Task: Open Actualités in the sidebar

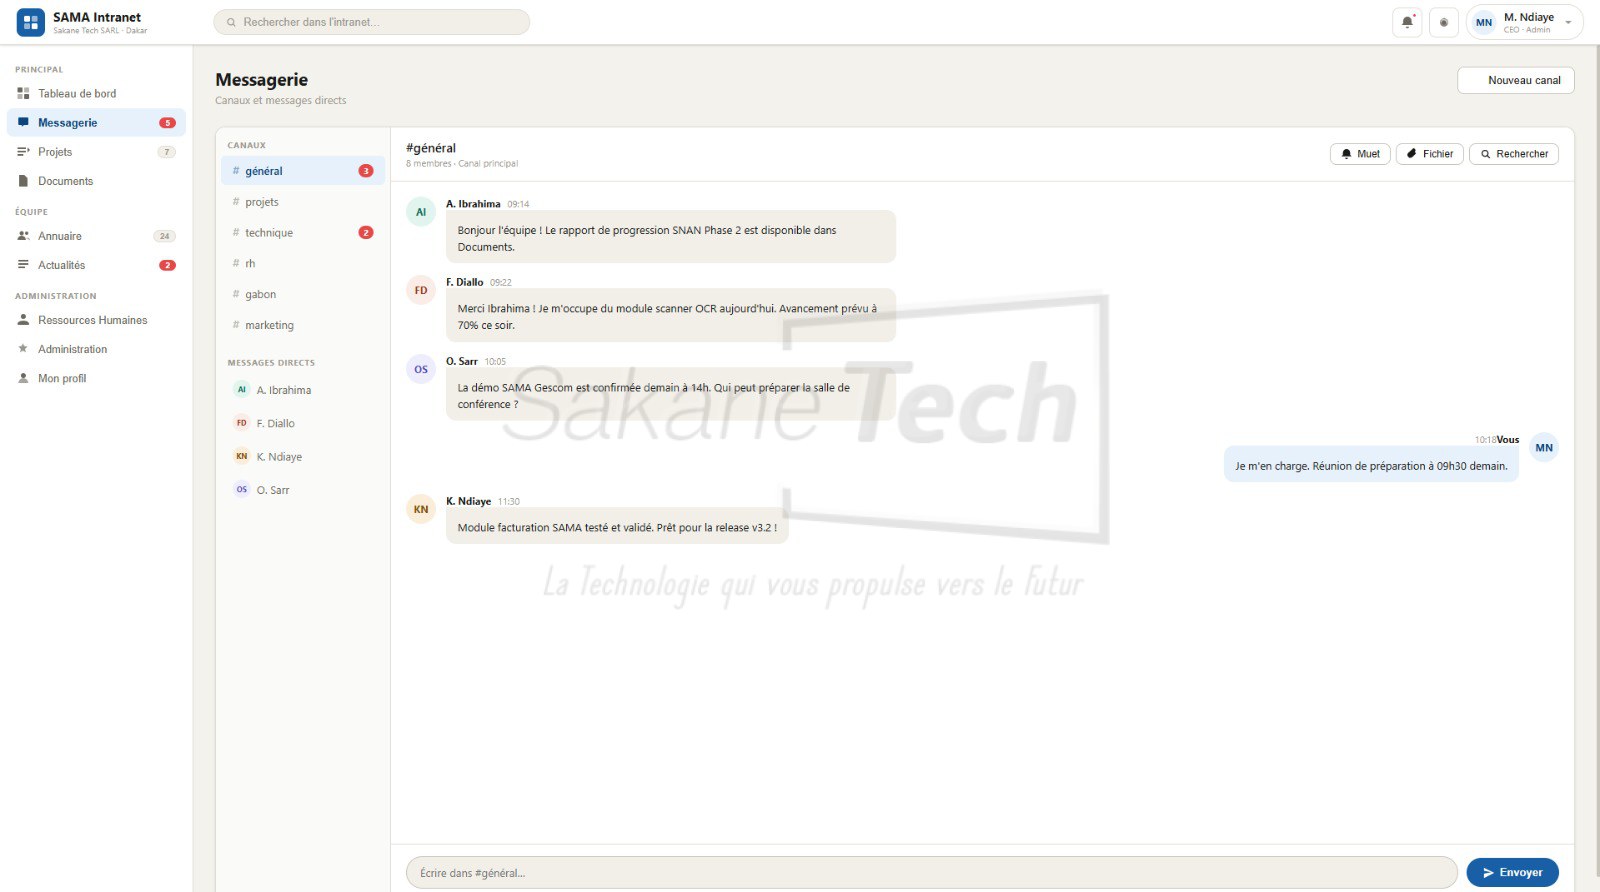Action: [96, 265]
